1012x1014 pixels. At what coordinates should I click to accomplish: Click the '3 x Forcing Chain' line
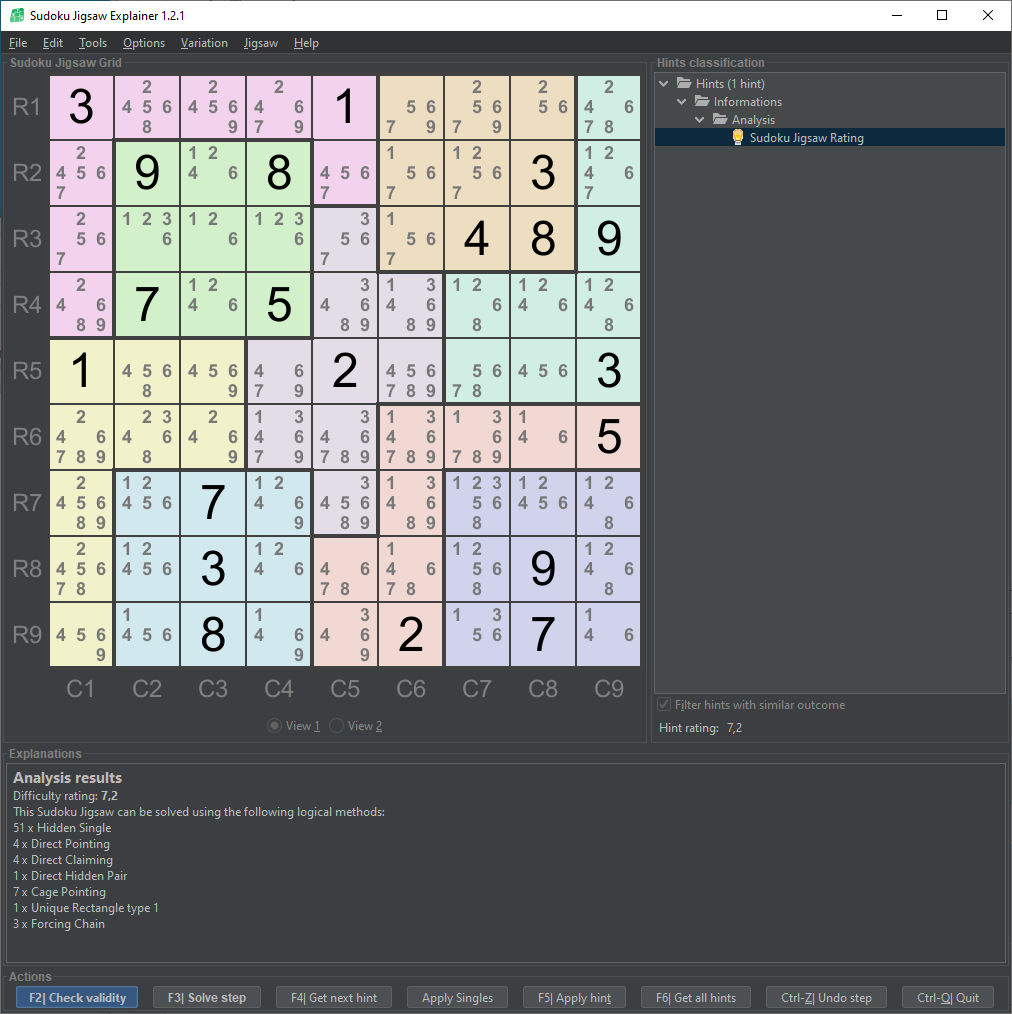tap(59, 923)
